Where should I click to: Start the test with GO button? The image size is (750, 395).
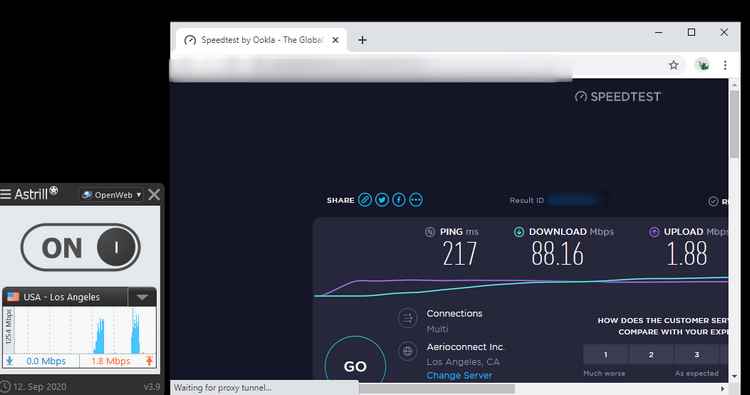pos(355,366)
